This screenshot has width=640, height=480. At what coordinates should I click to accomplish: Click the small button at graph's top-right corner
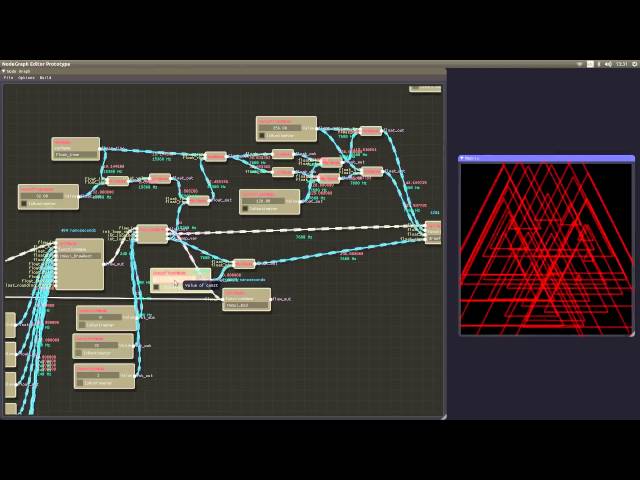coord(425,88)
